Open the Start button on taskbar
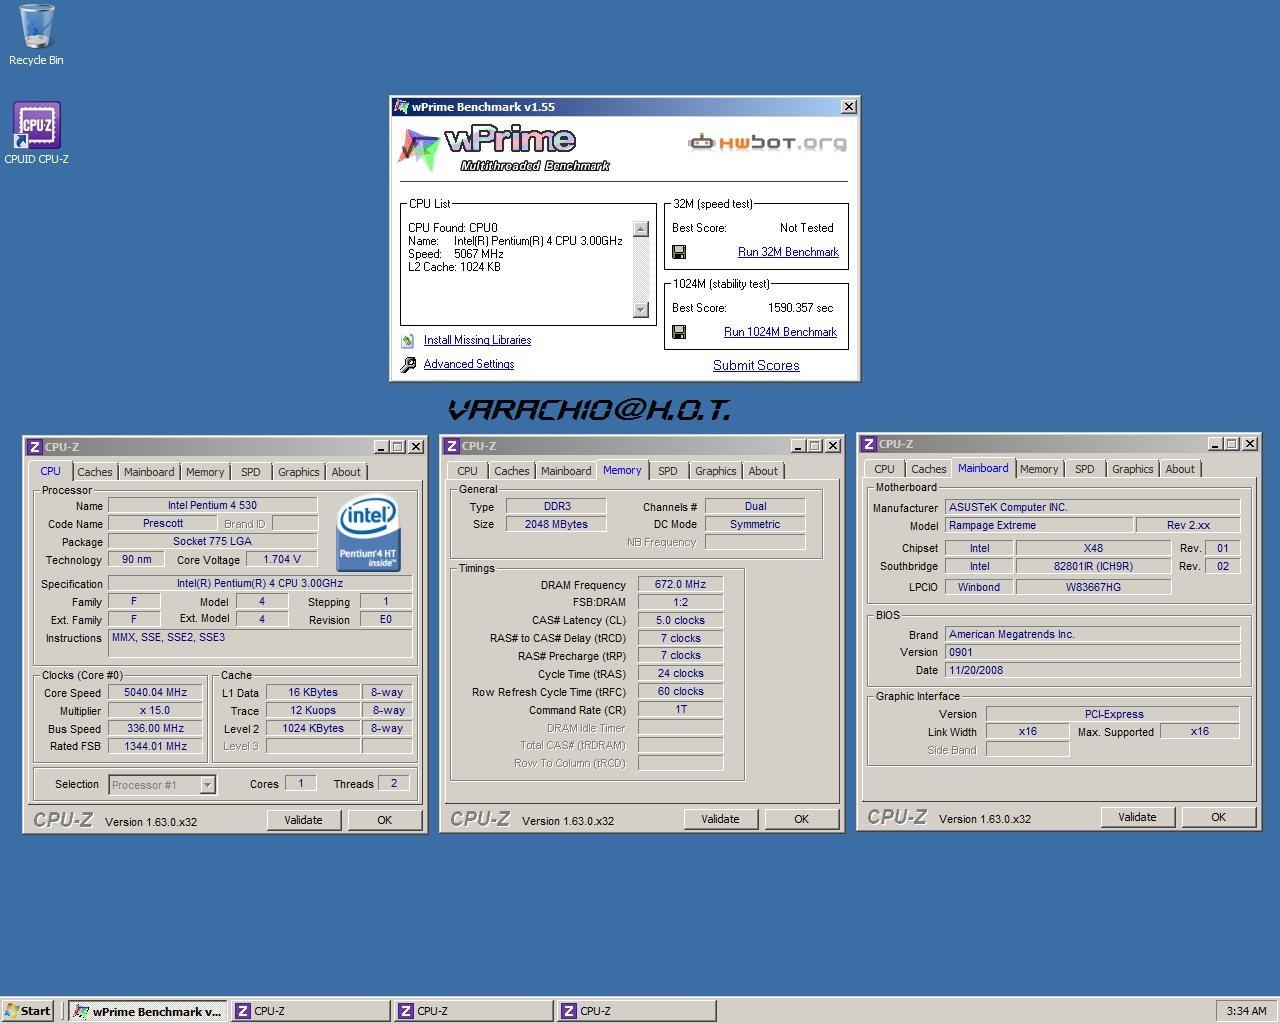1280x1024 pixels. coord(27,1011)
